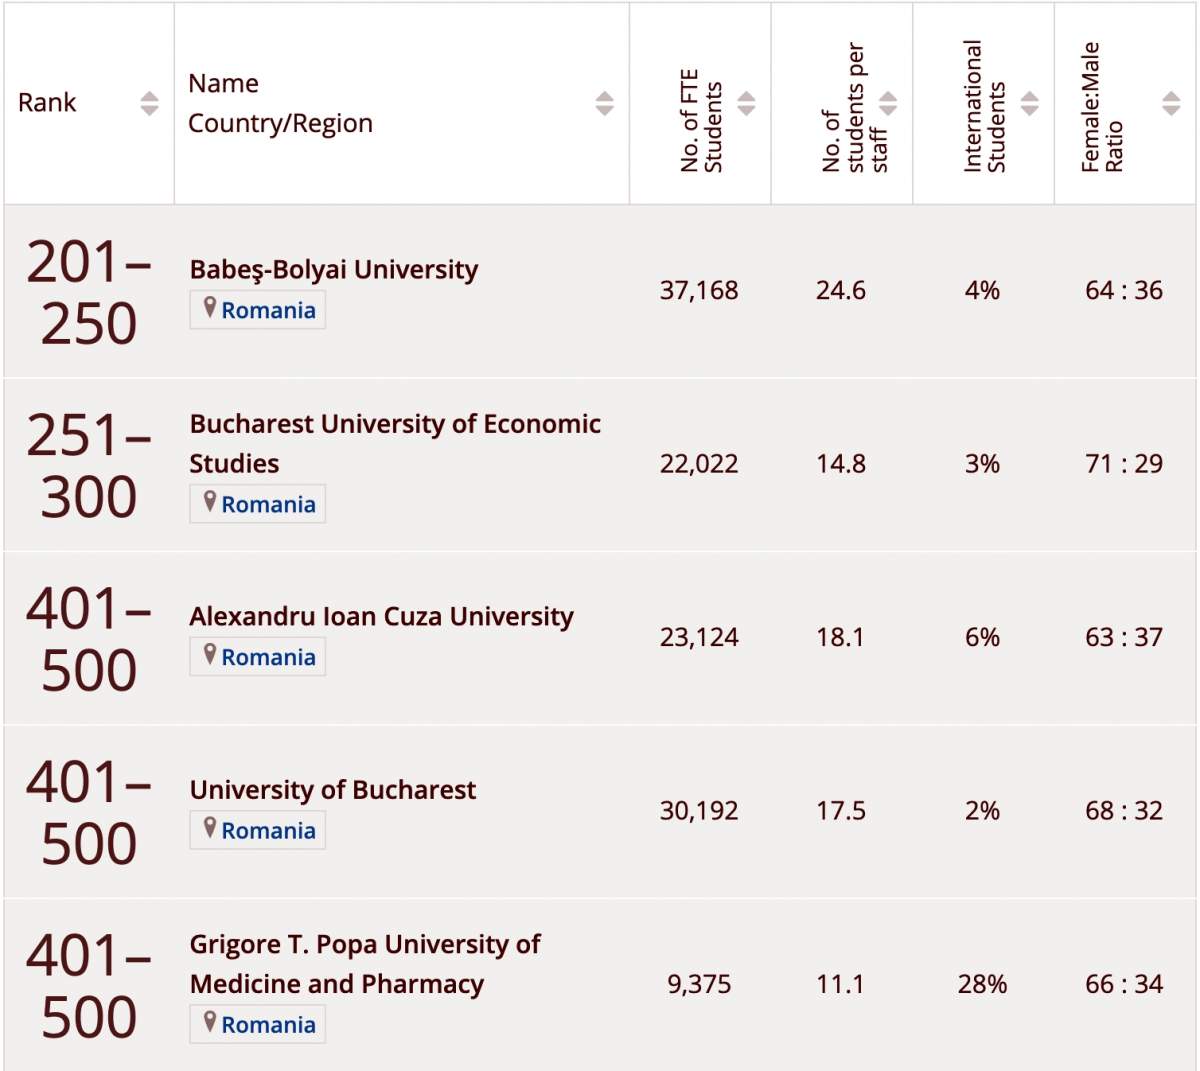1200x1071 pixels.
Task: Click the 201–250 rank cell
Action: click(88, 292)
